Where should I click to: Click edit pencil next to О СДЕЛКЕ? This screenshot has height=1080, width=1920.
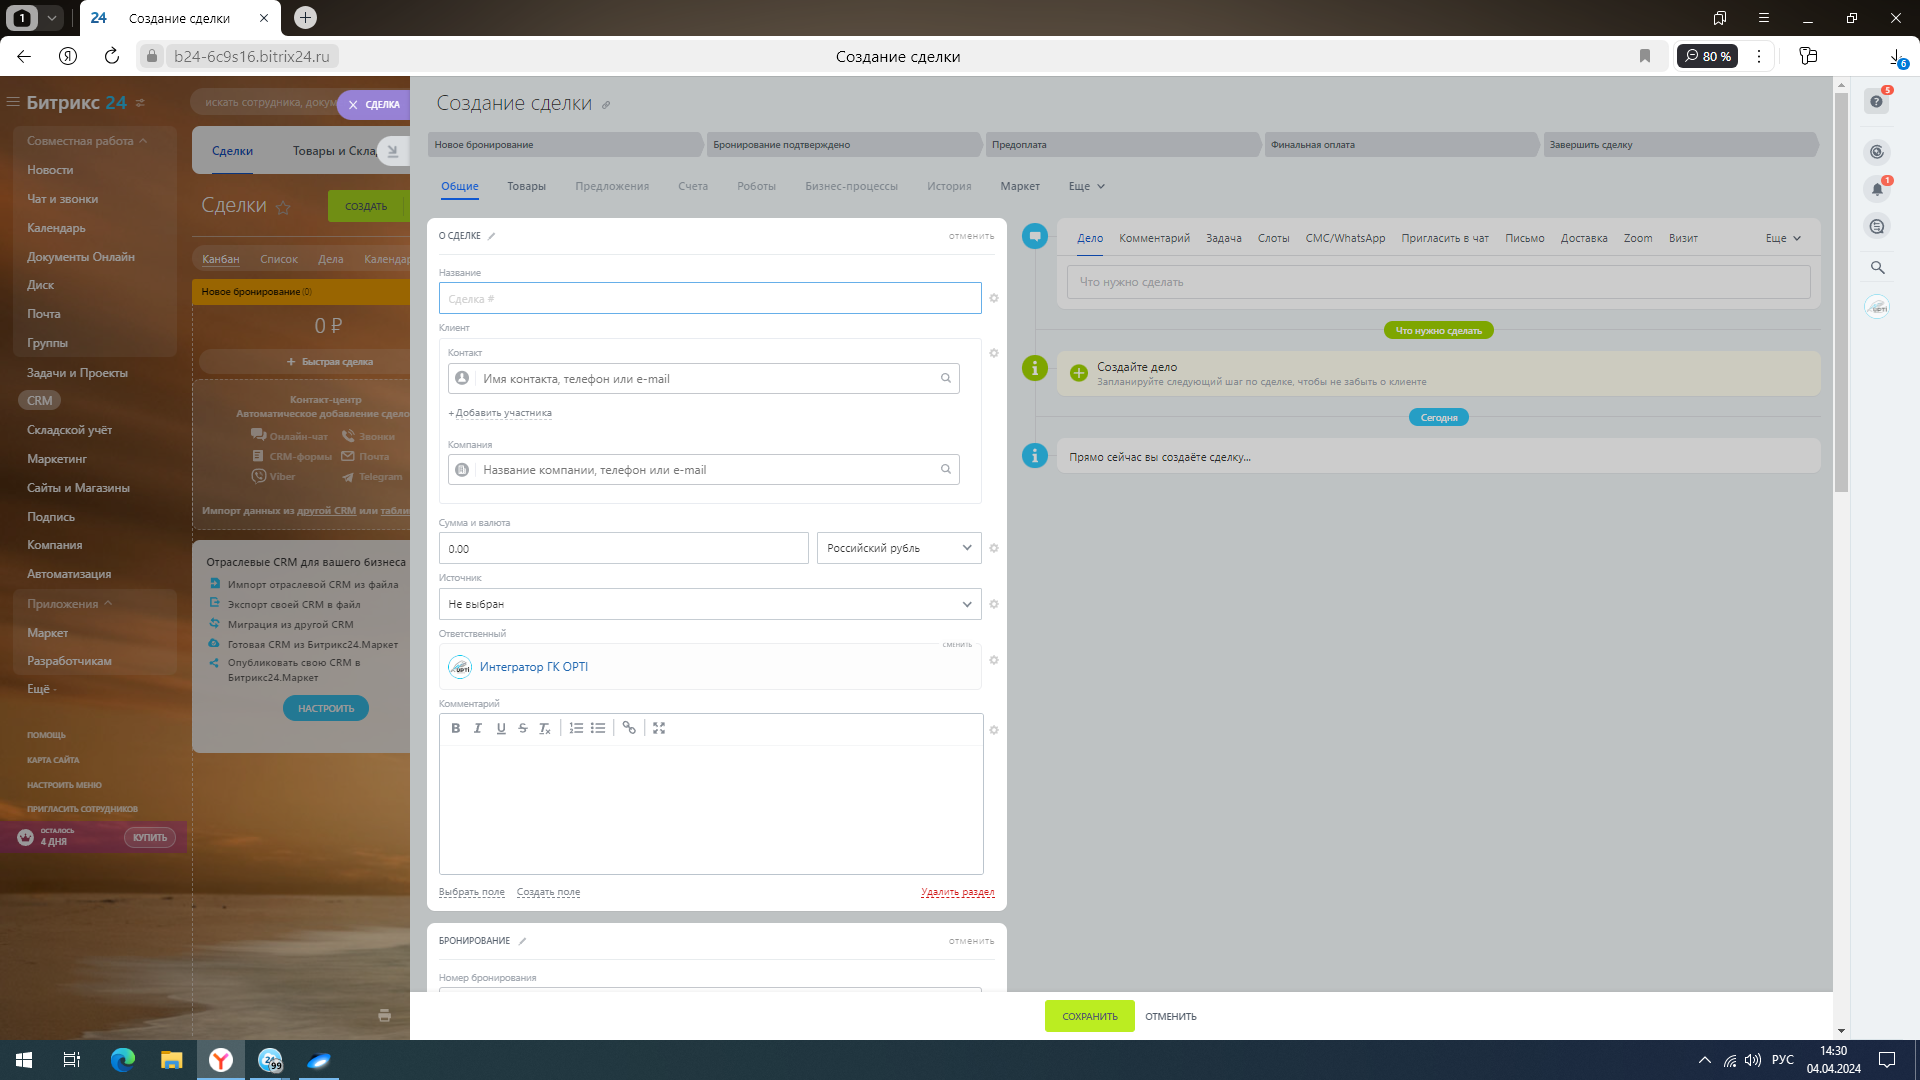point(492,236)
